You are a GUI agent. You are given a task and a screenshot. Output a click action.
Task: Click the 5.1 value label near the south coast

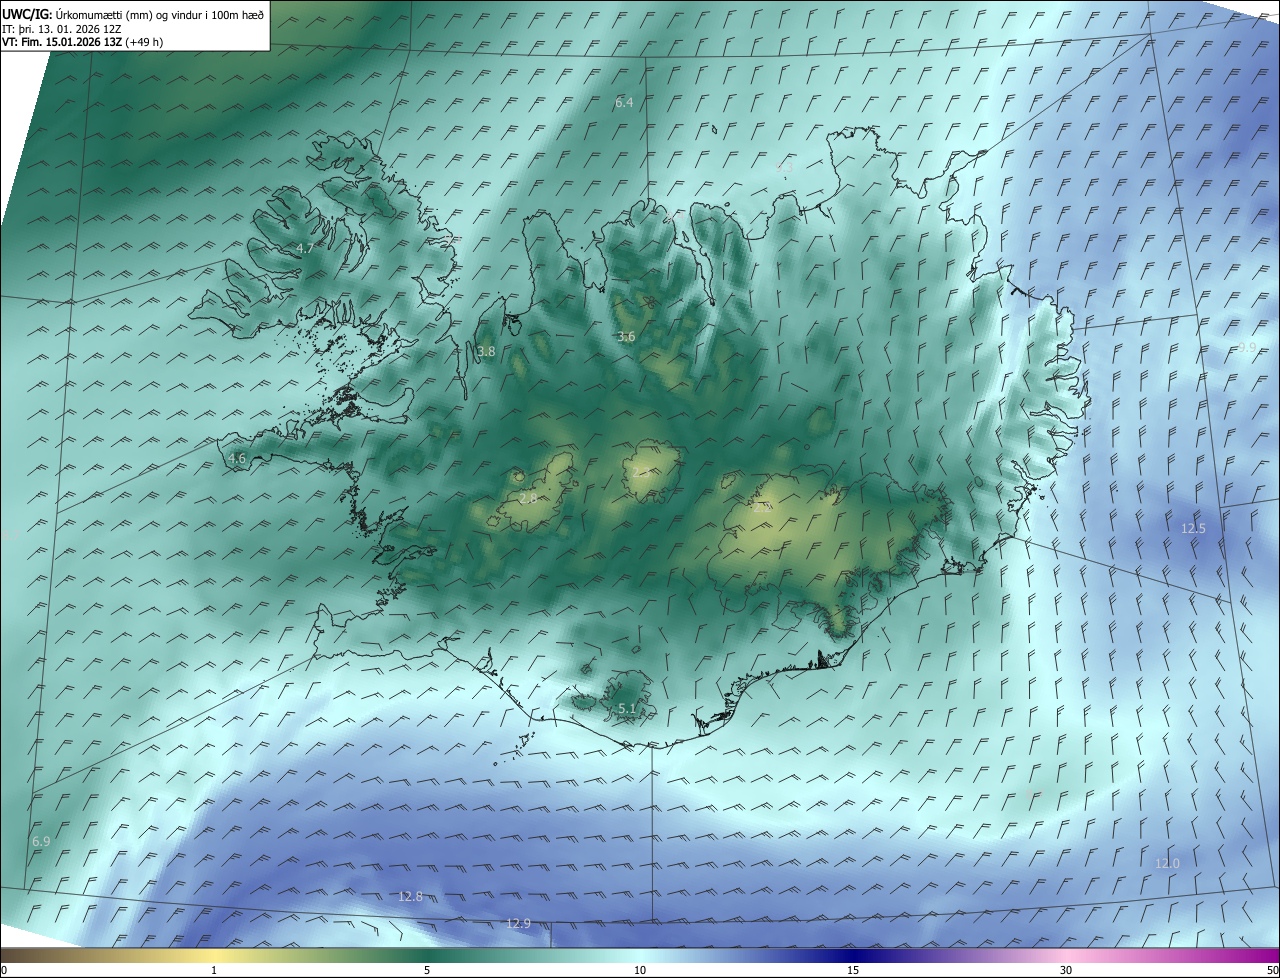626,709
